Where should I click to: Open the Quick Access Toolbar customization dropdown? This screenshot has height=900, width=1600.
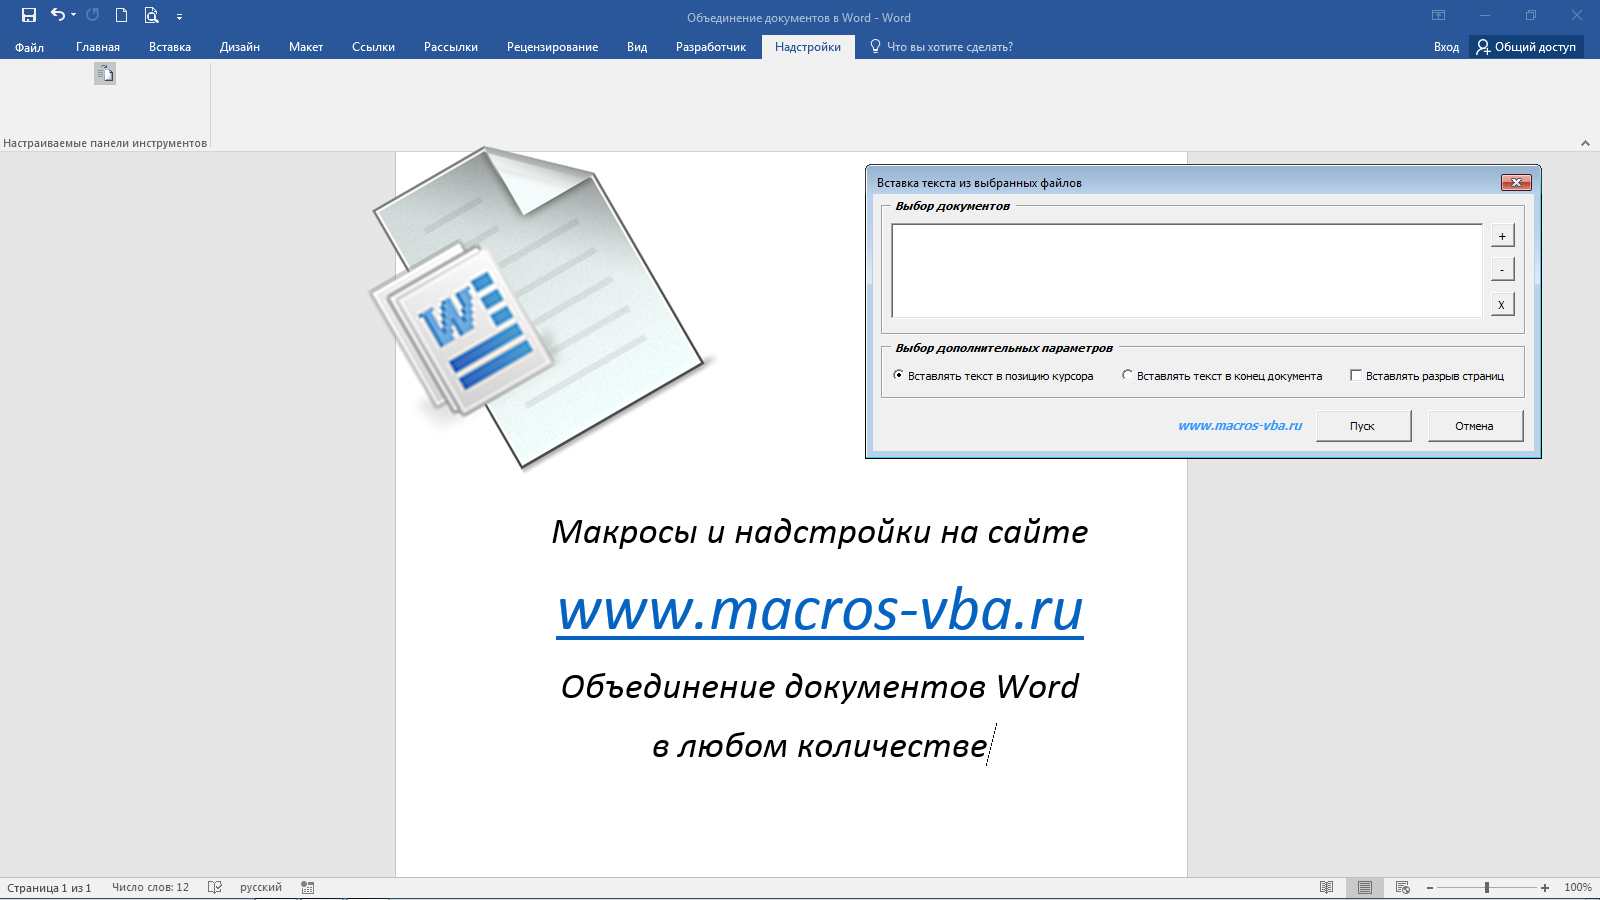(180, 15)
